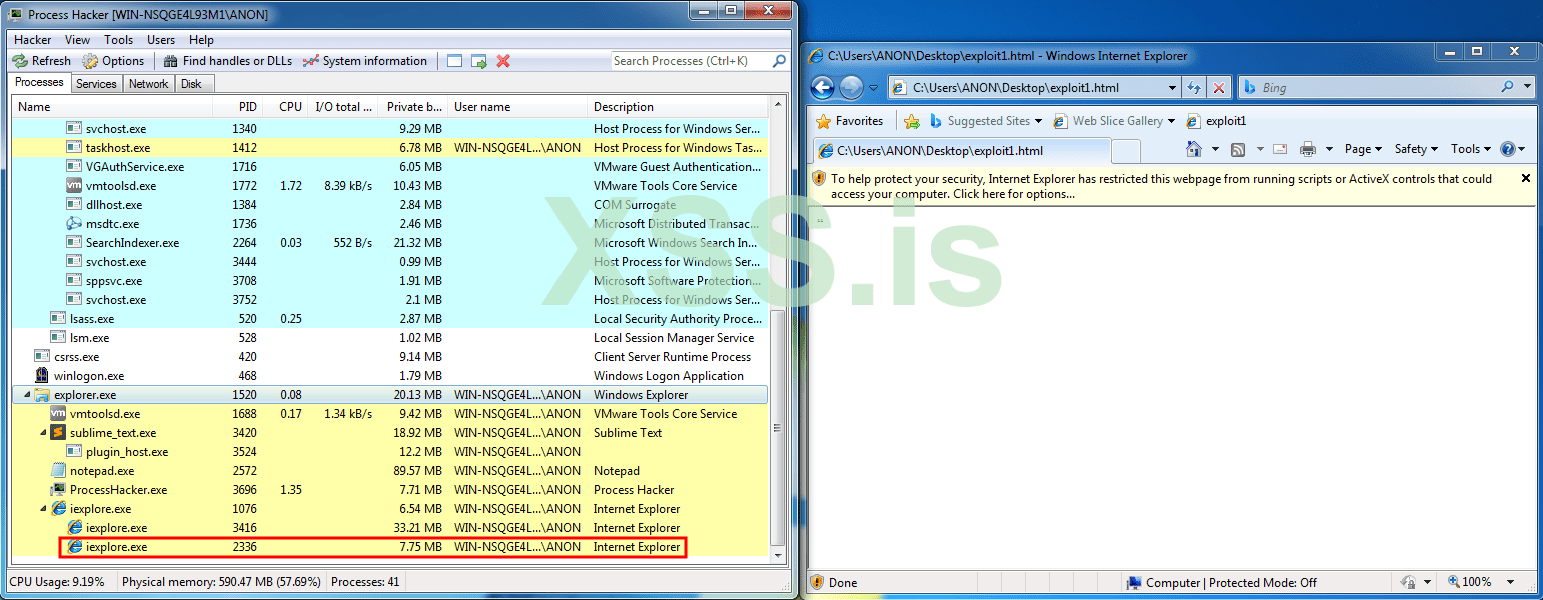The height and width of the screenshot is (600, 1543).
Task: Select the notepad.exe process row
Action: (x=390, y=471)
